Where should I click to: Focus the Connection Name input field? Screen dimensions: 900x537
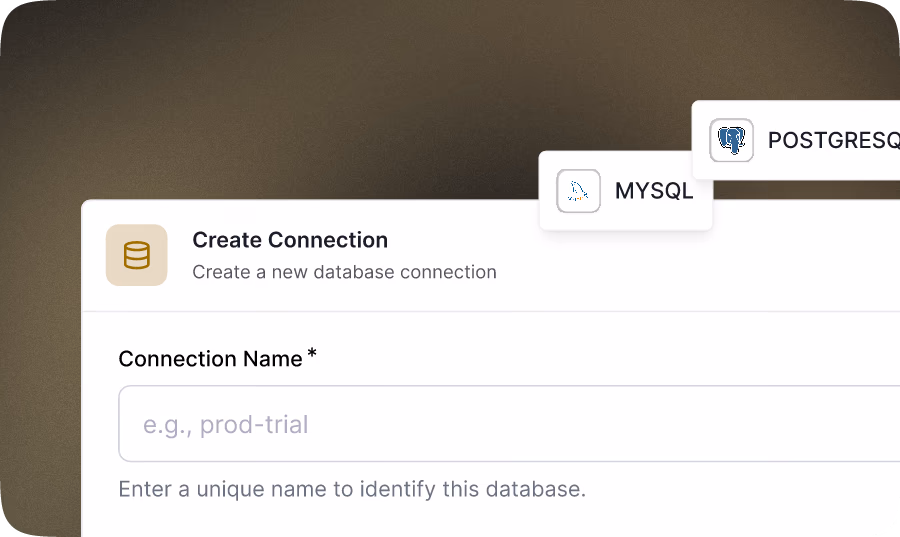509,423
